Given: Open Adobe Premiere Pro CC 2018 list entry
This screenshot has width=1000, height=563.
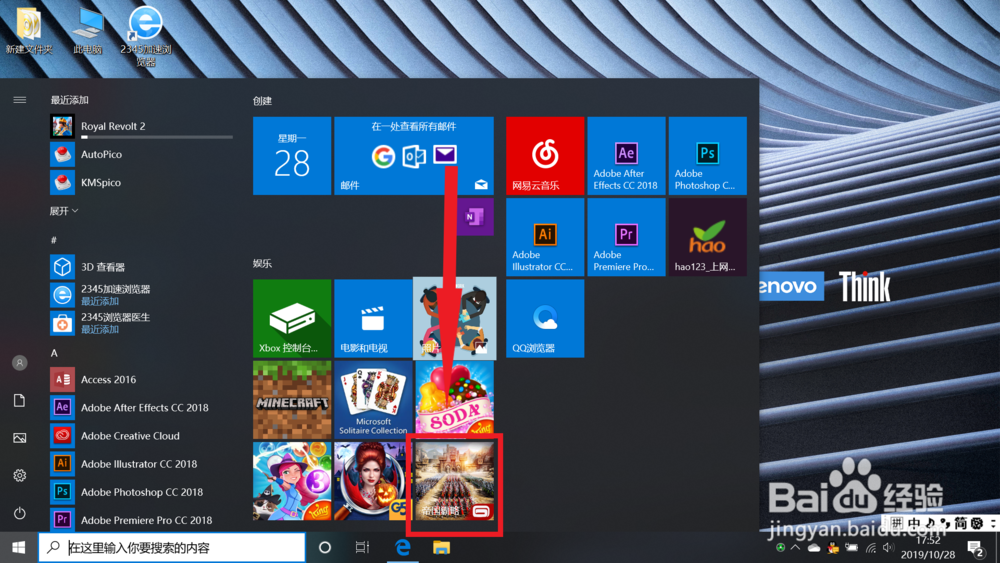Looking at the screenshot, I should [x=142, y=520].
